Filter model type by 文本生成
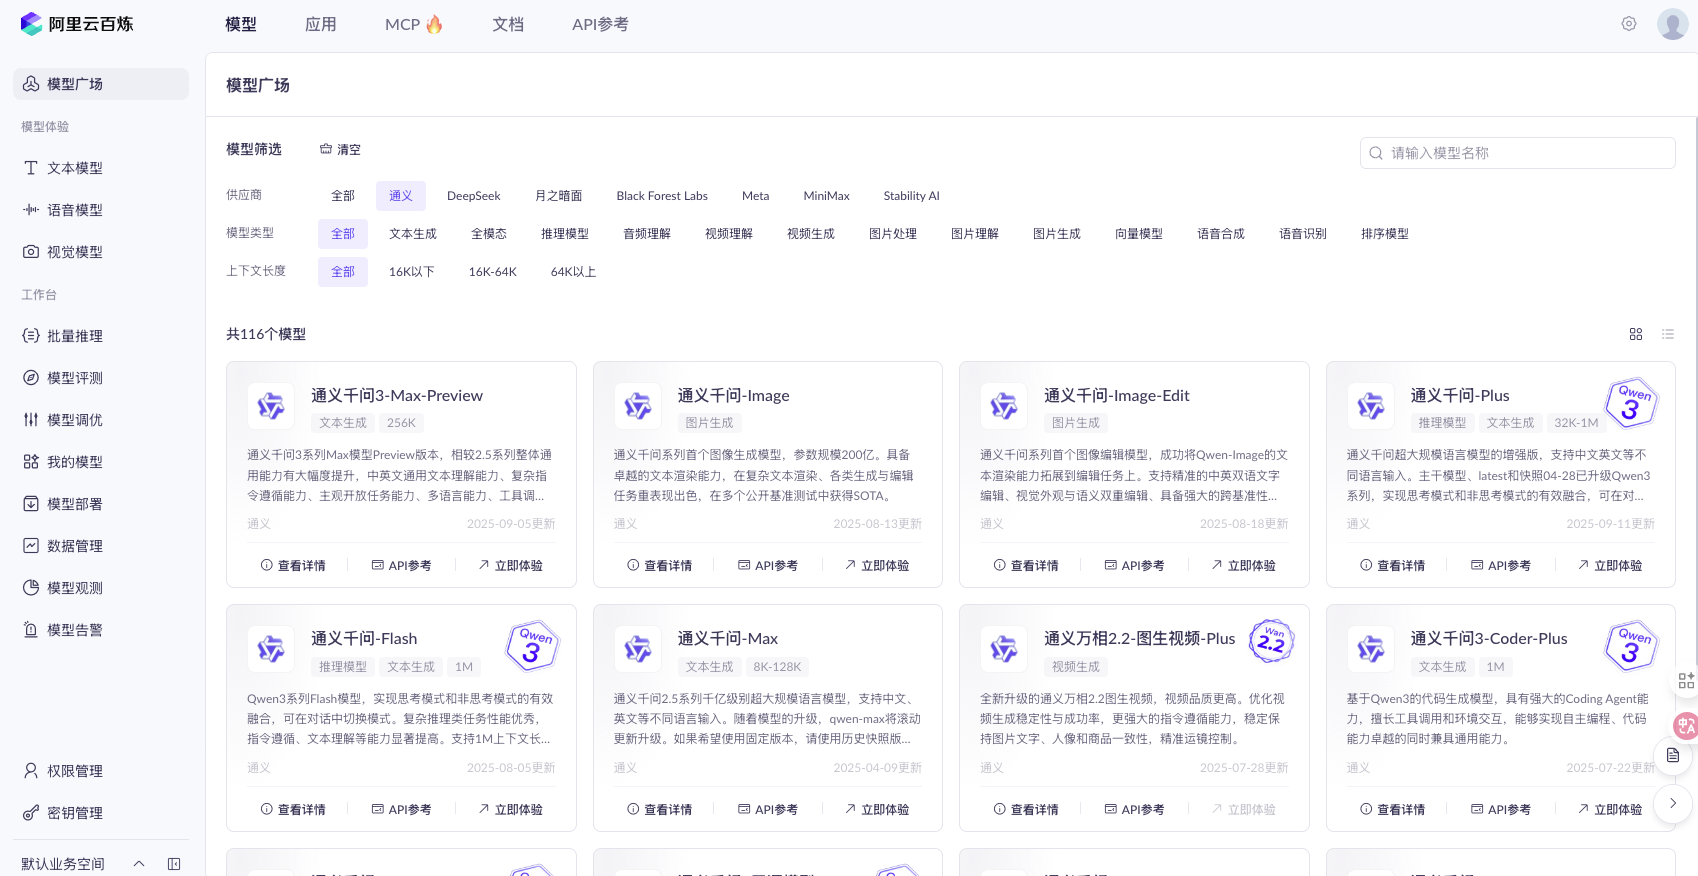The width and height of the screenshot is (1698, 876). click(x=413, y=234)
